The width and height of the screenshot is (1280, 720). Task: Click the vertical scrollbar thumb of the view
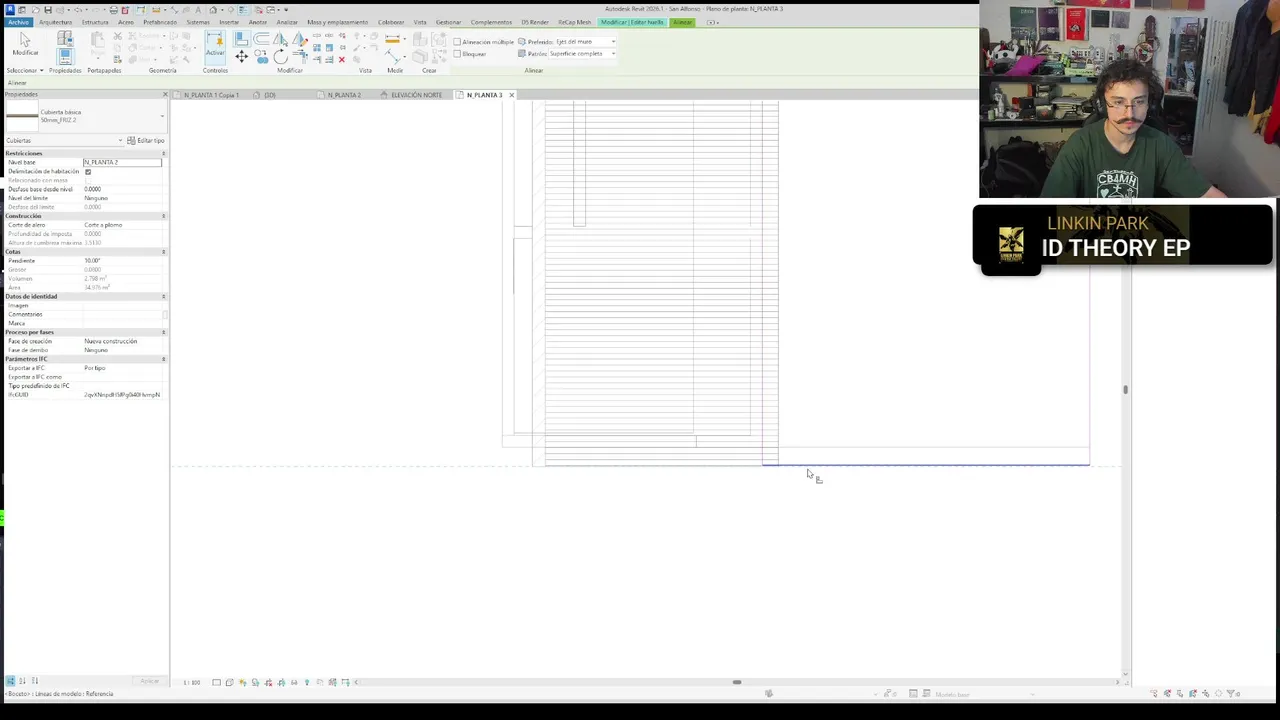tap(1125, 389)
